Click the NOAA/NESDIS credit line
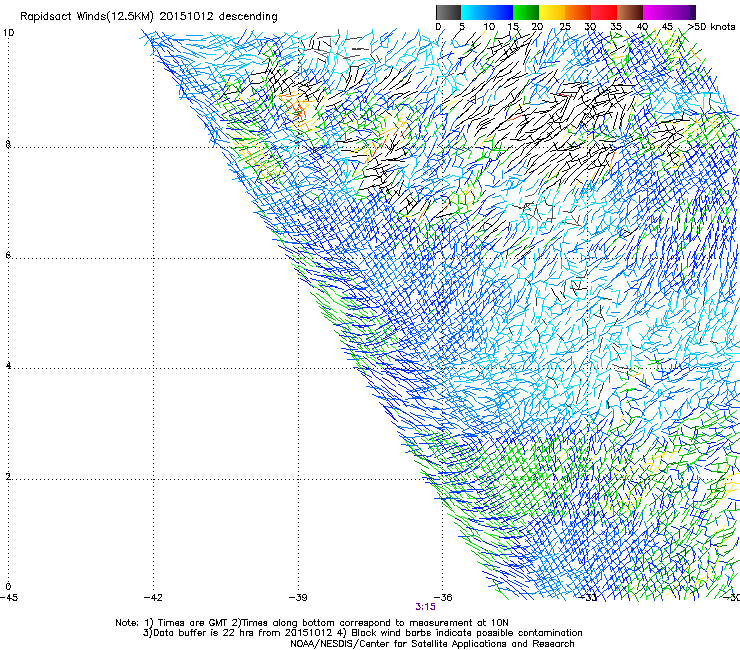 click(x=432, y=644)
